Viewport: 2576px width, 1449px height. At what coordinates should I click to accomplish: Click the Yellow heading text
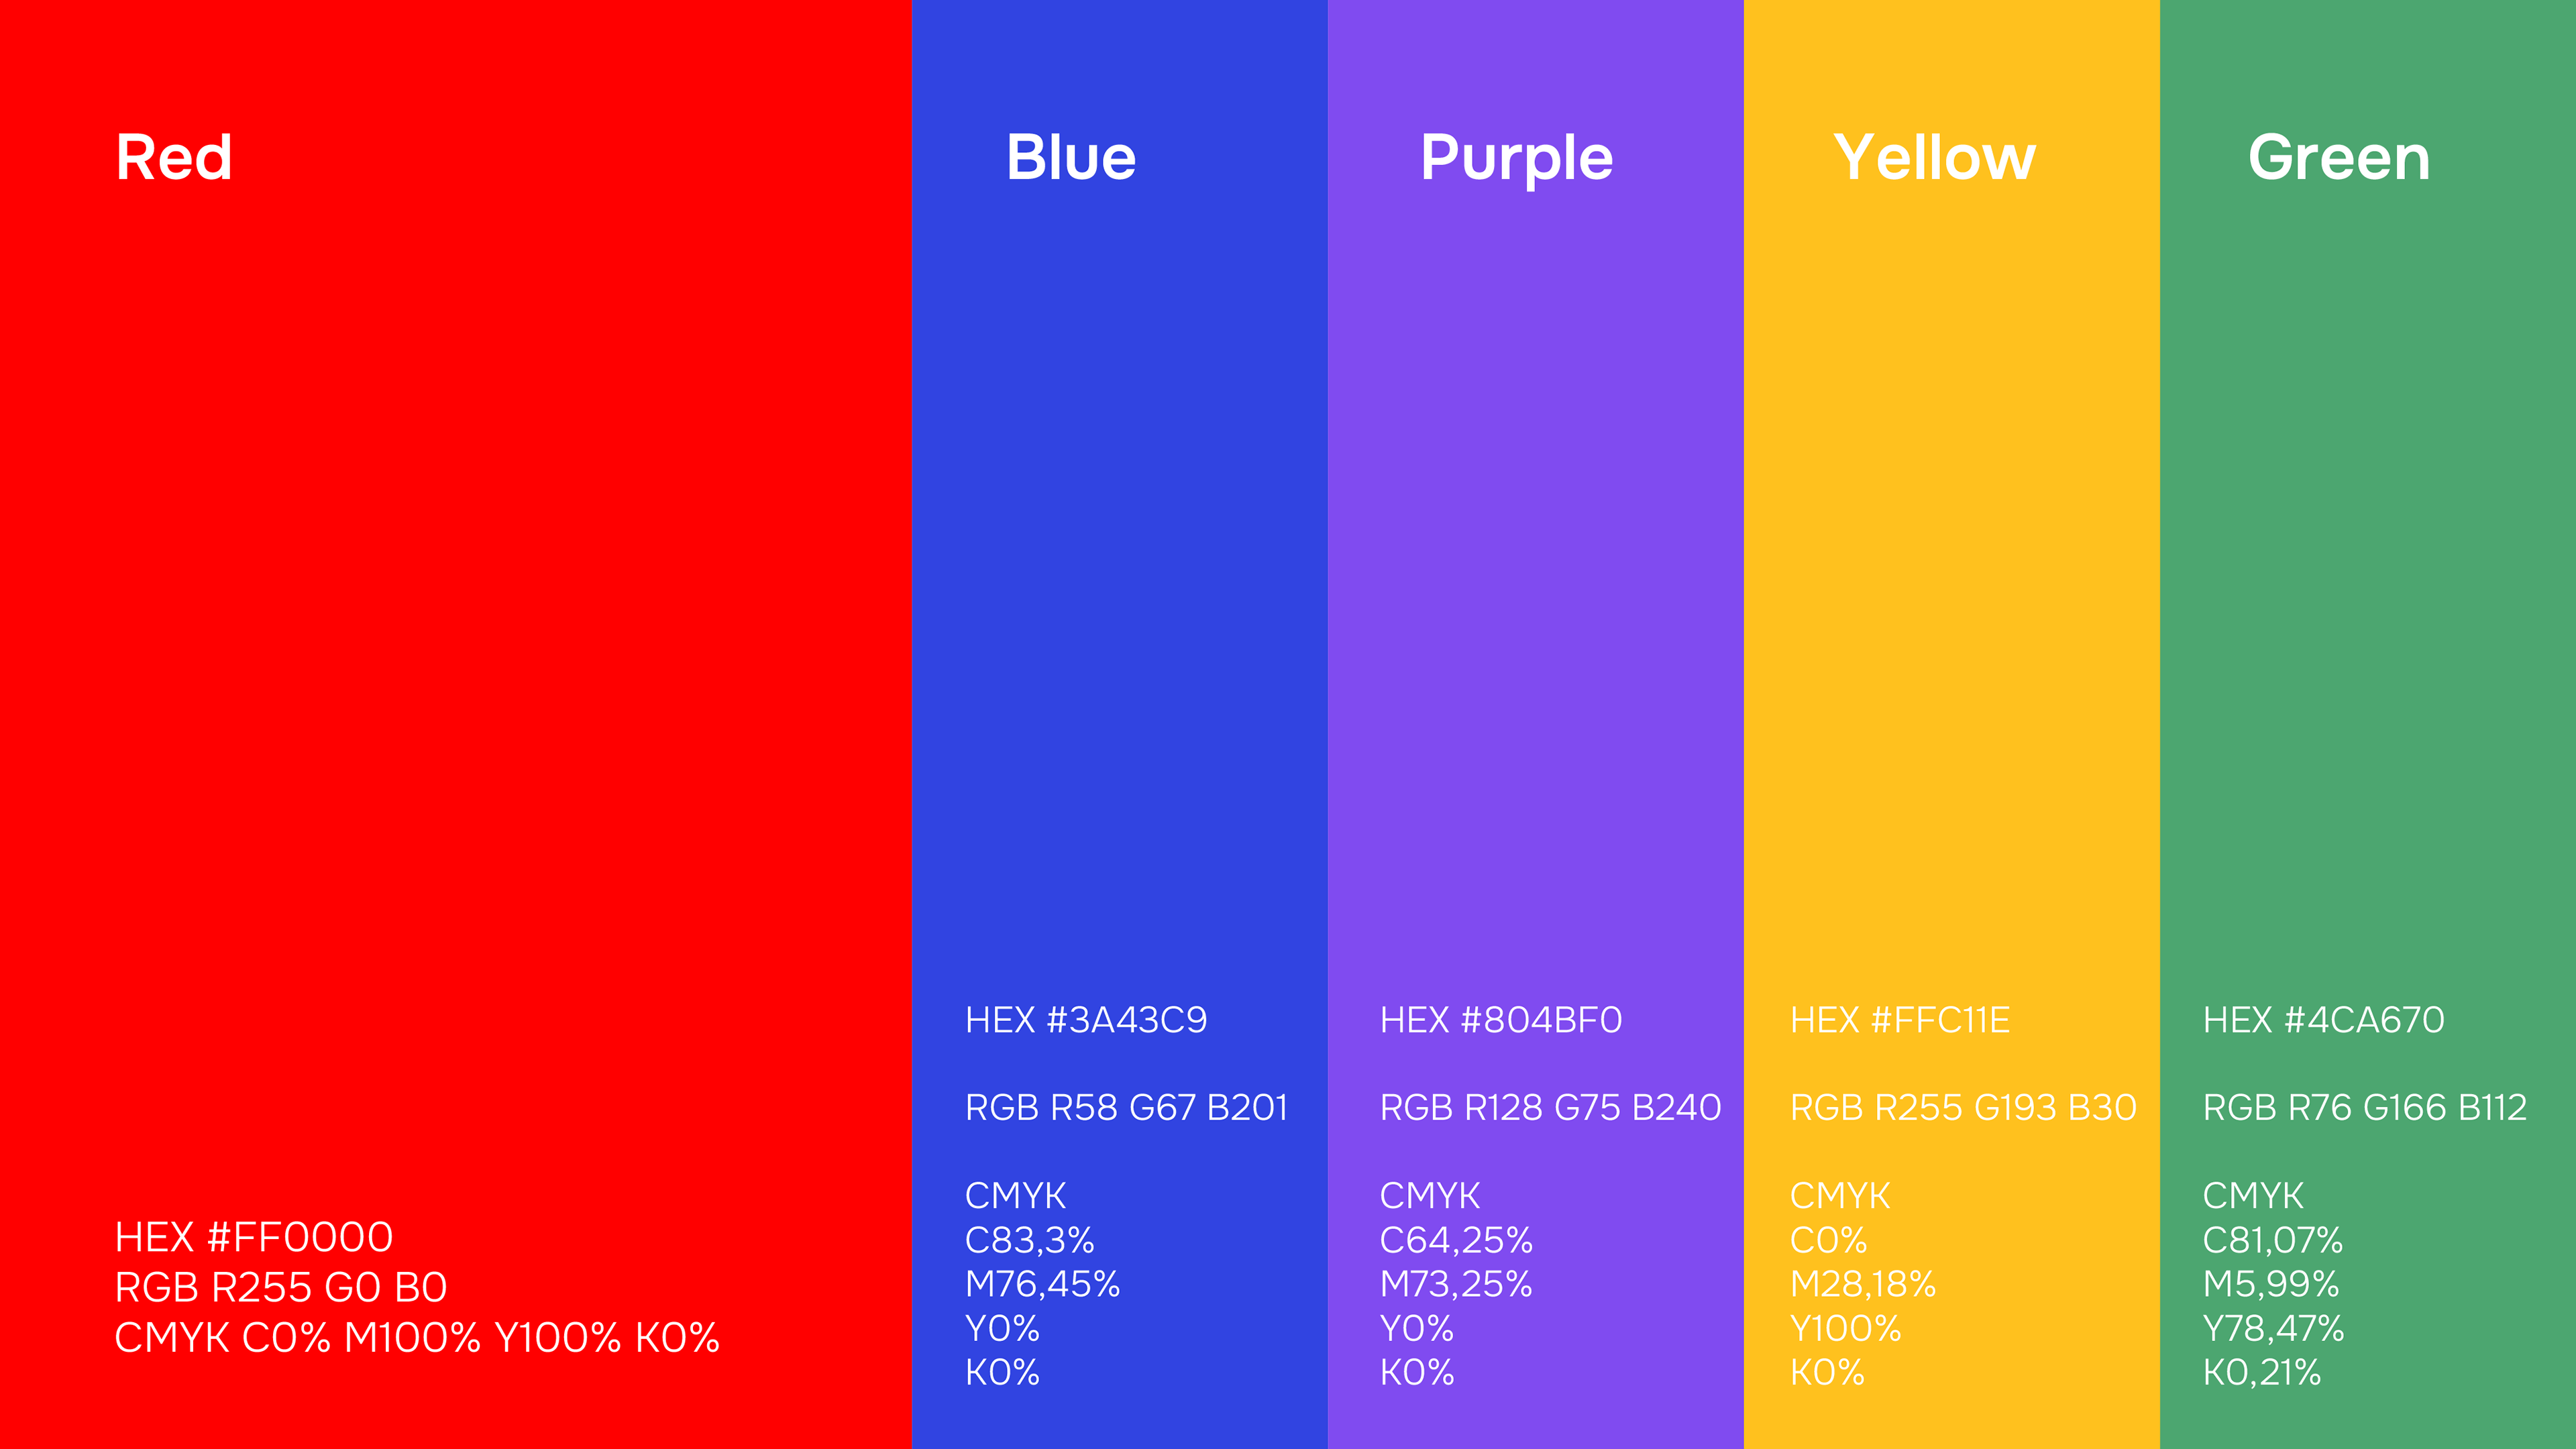[x=1934, y=158]
